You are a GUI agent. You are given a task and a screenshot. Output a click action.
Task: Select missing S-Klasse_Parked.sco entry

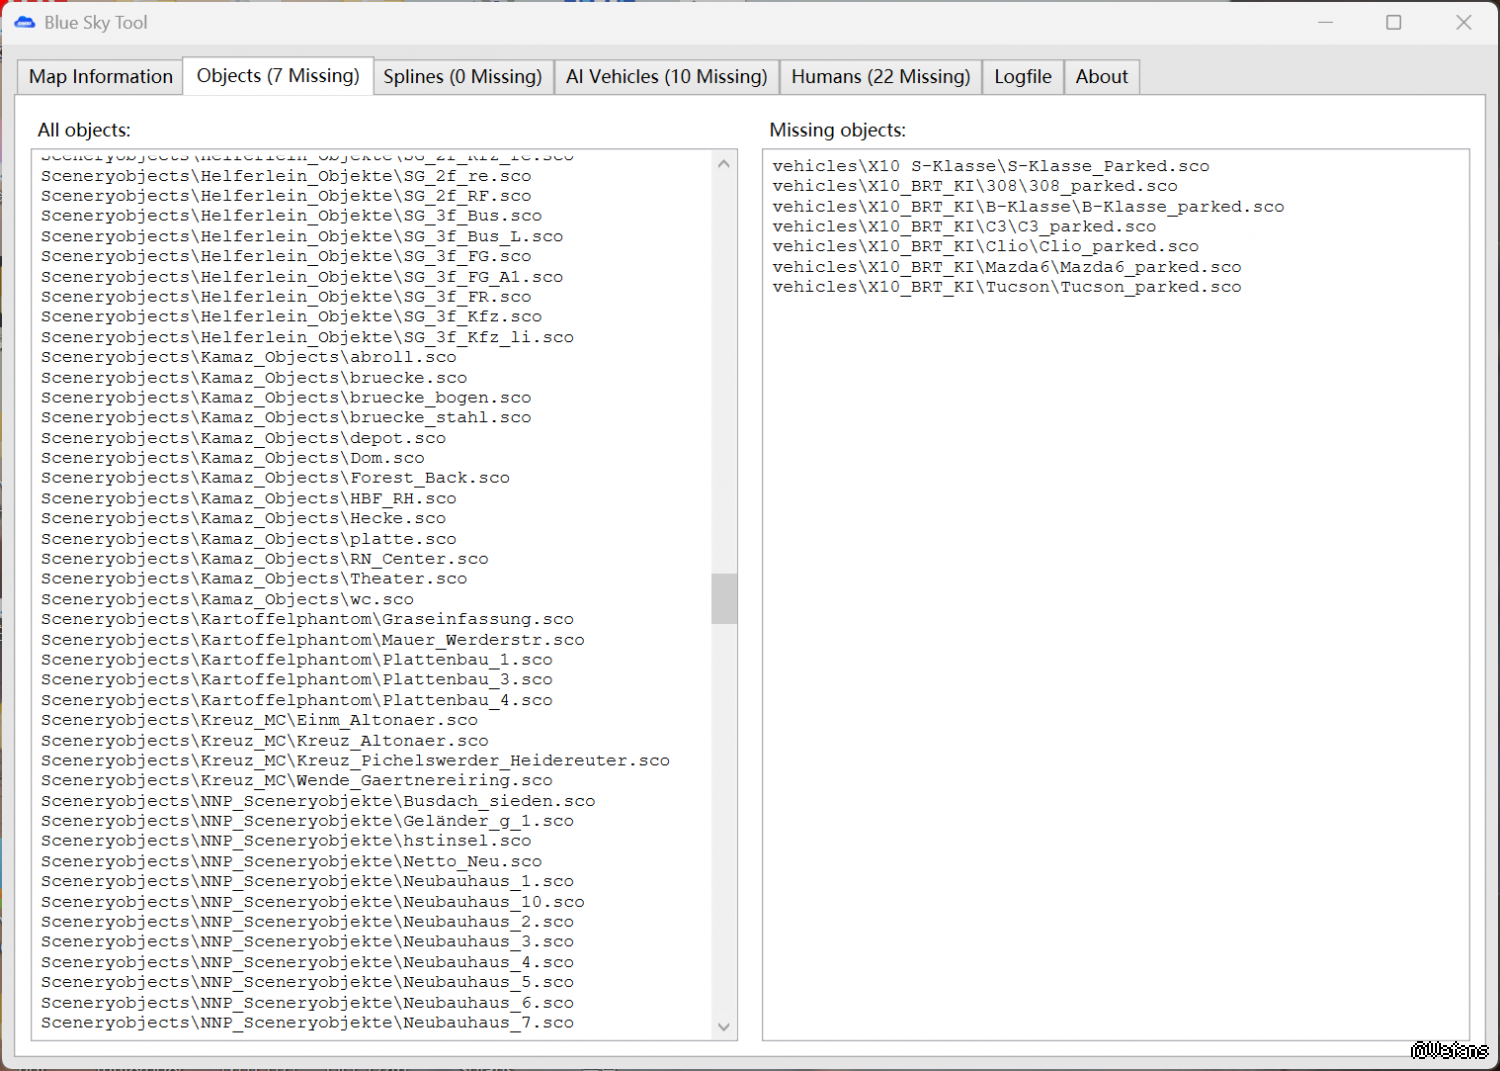click(990, 166)
